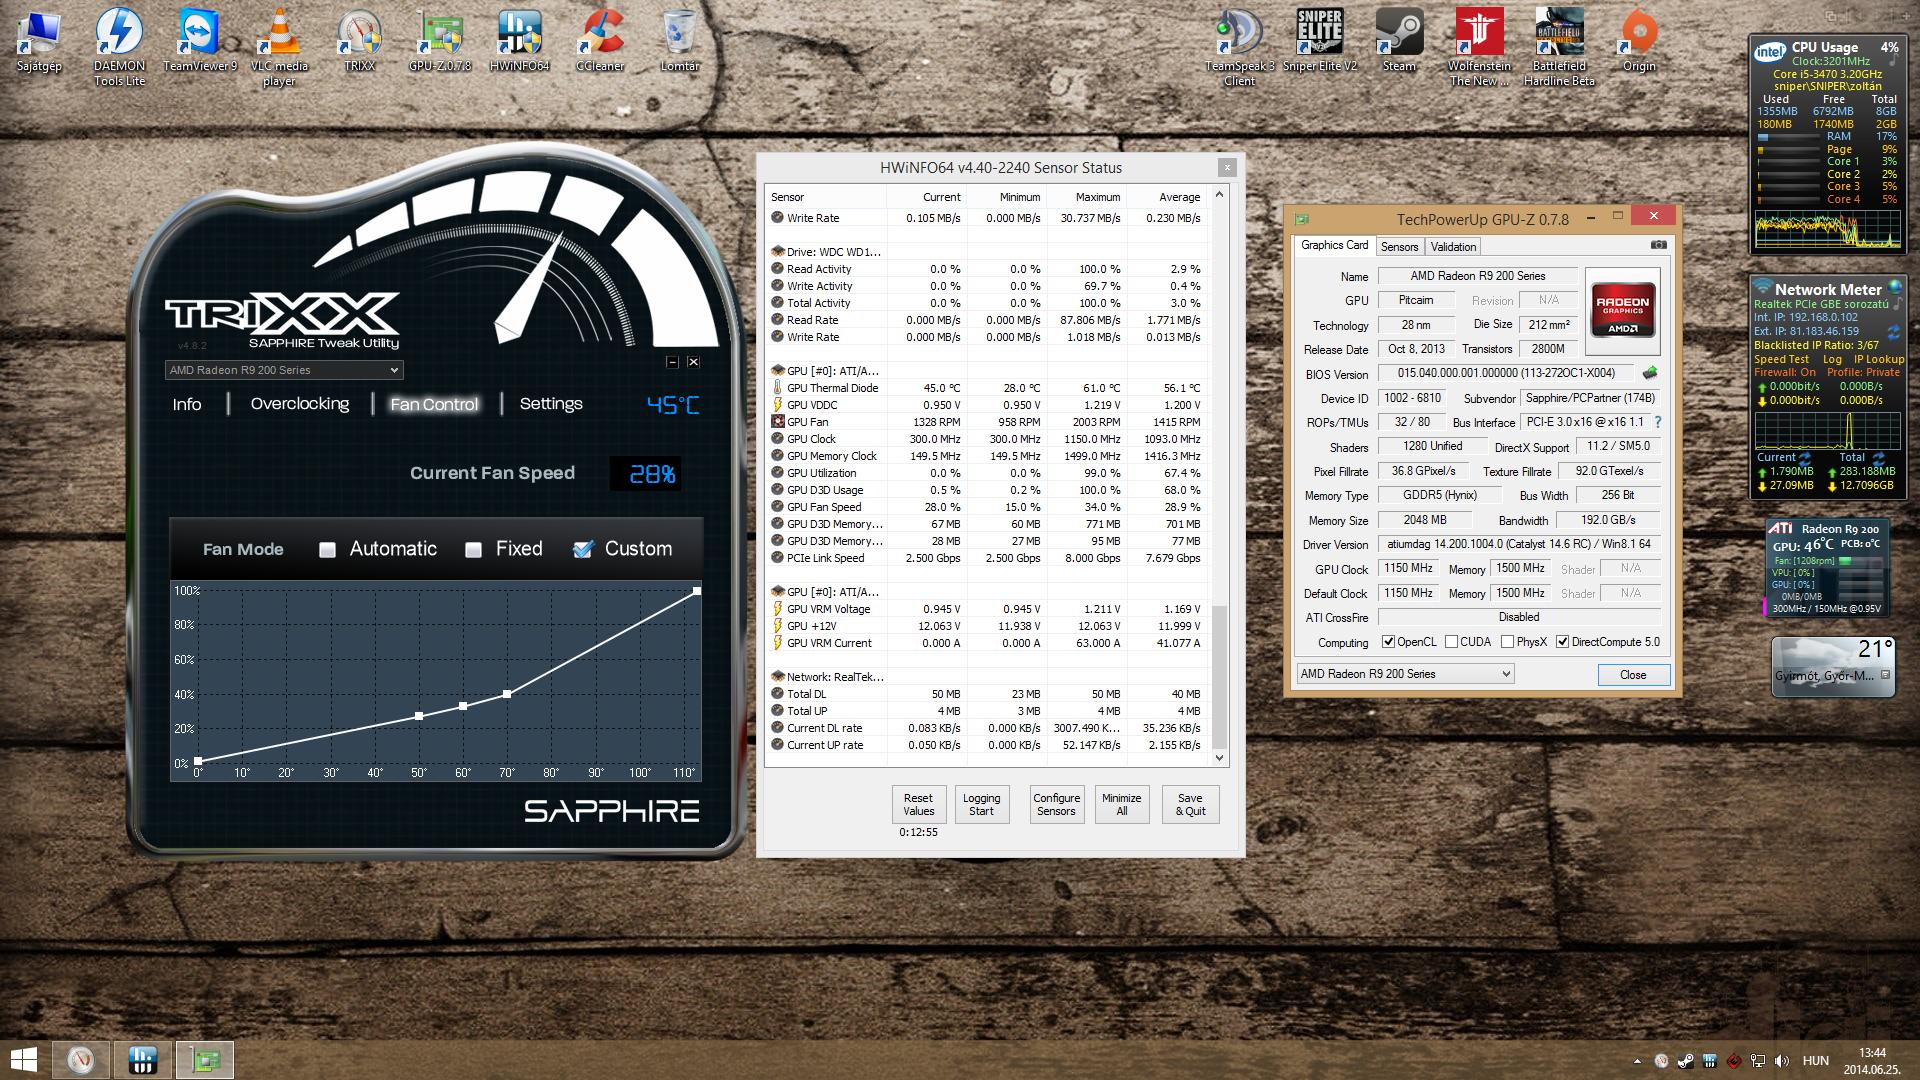Click the GPU-Z screenshot camera icon
This screenshot has width=1920, height=1080.
pos(1658,245)
